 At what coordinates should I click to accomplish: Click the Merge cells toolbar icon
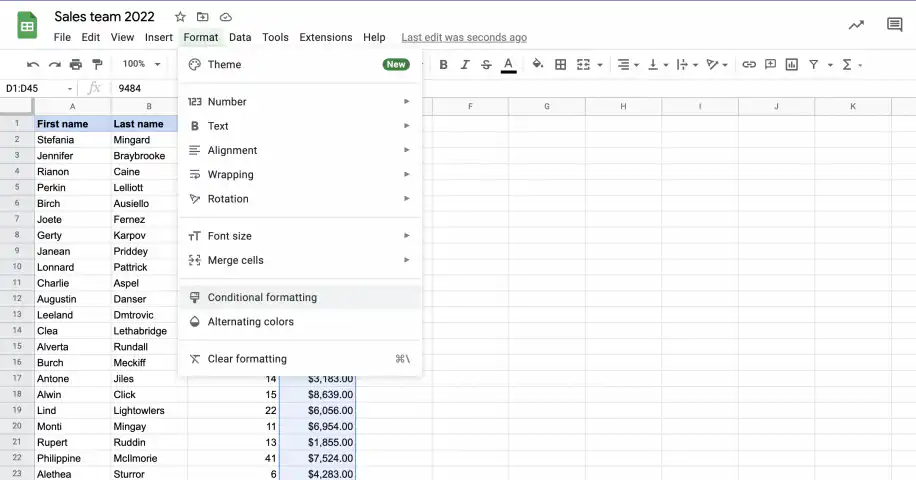[x=583, y=65]
